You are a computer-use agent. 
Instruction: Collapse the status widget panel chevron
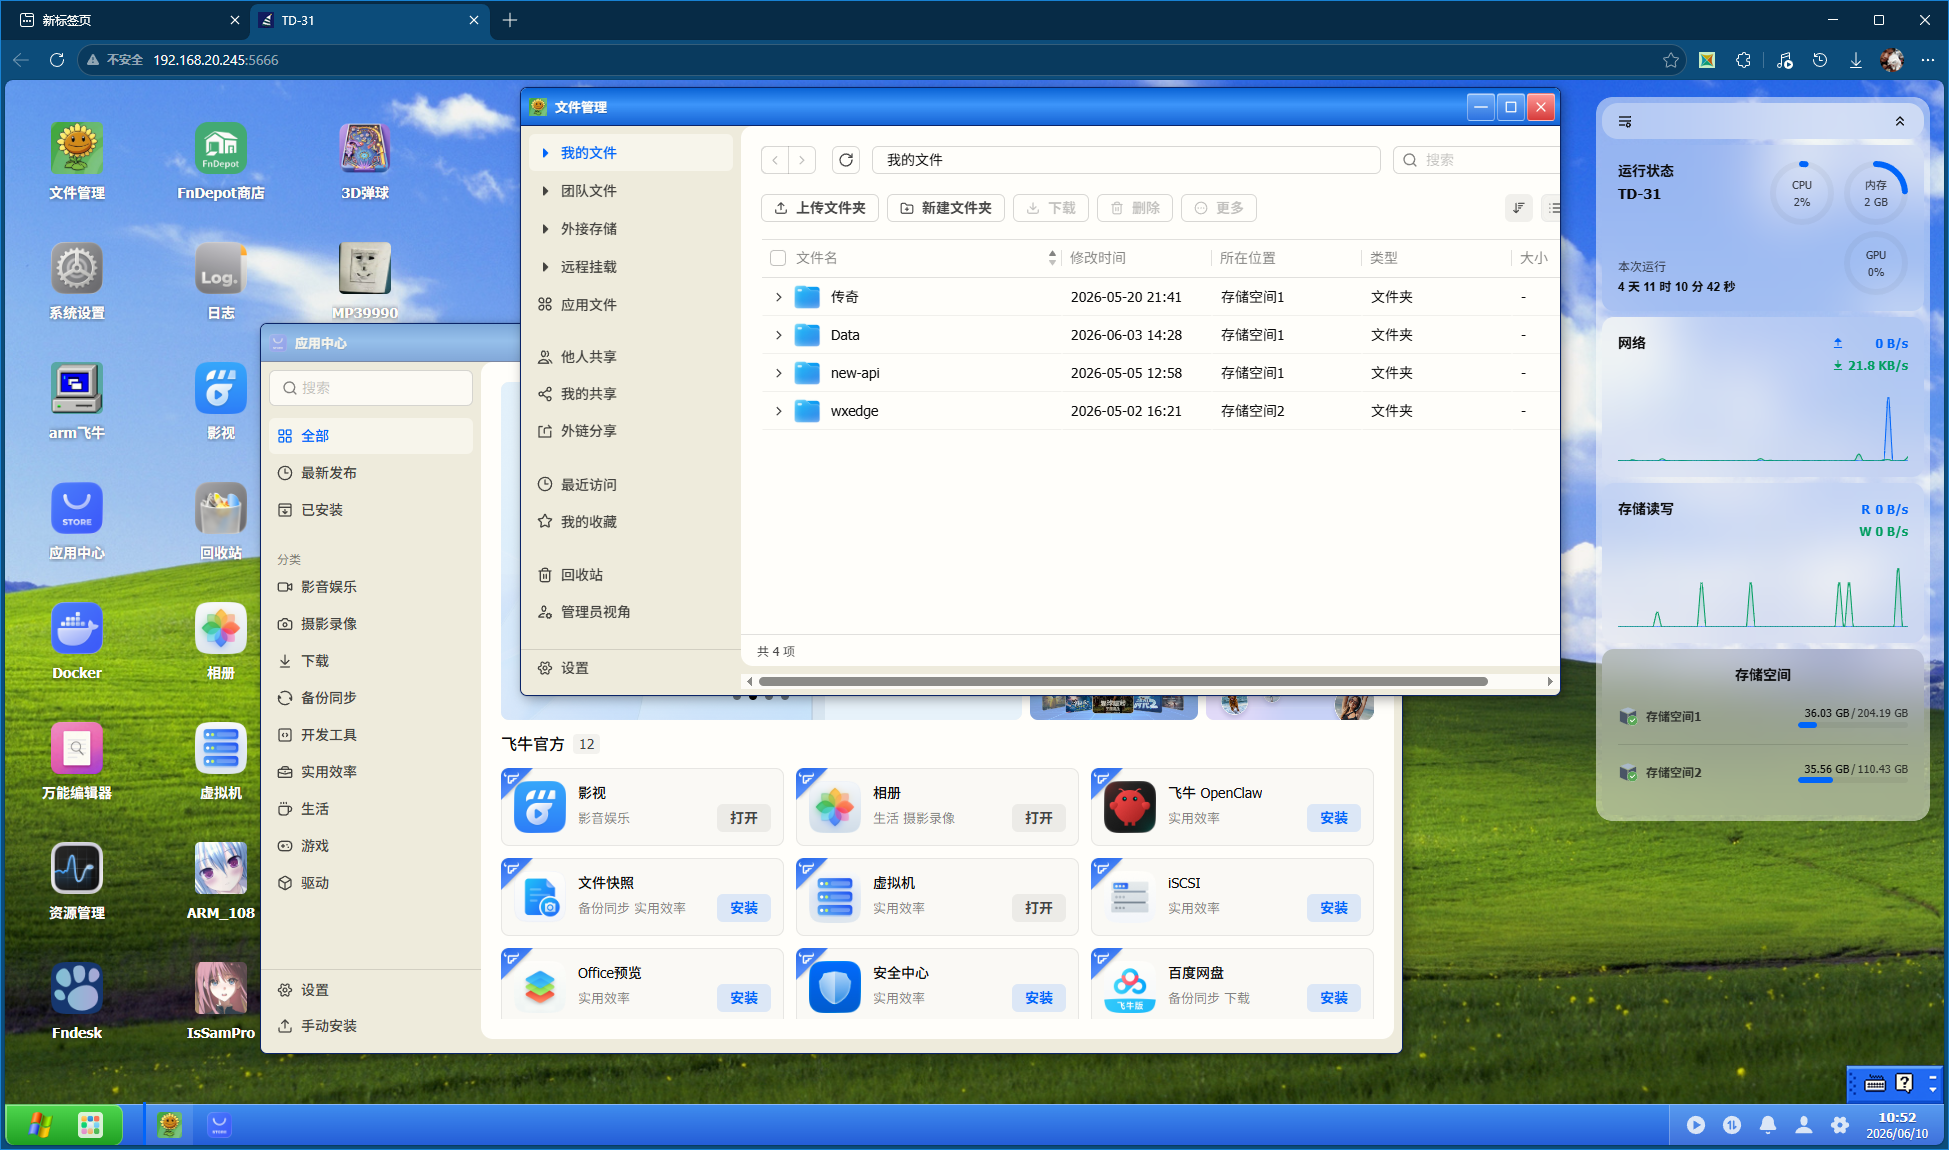(1900, 122)
